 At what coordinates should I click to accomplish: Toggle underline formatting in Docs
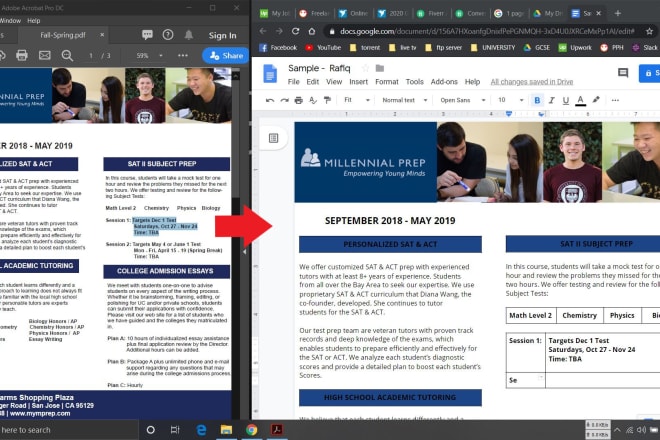pyautogui.click(x=566, y=100)
